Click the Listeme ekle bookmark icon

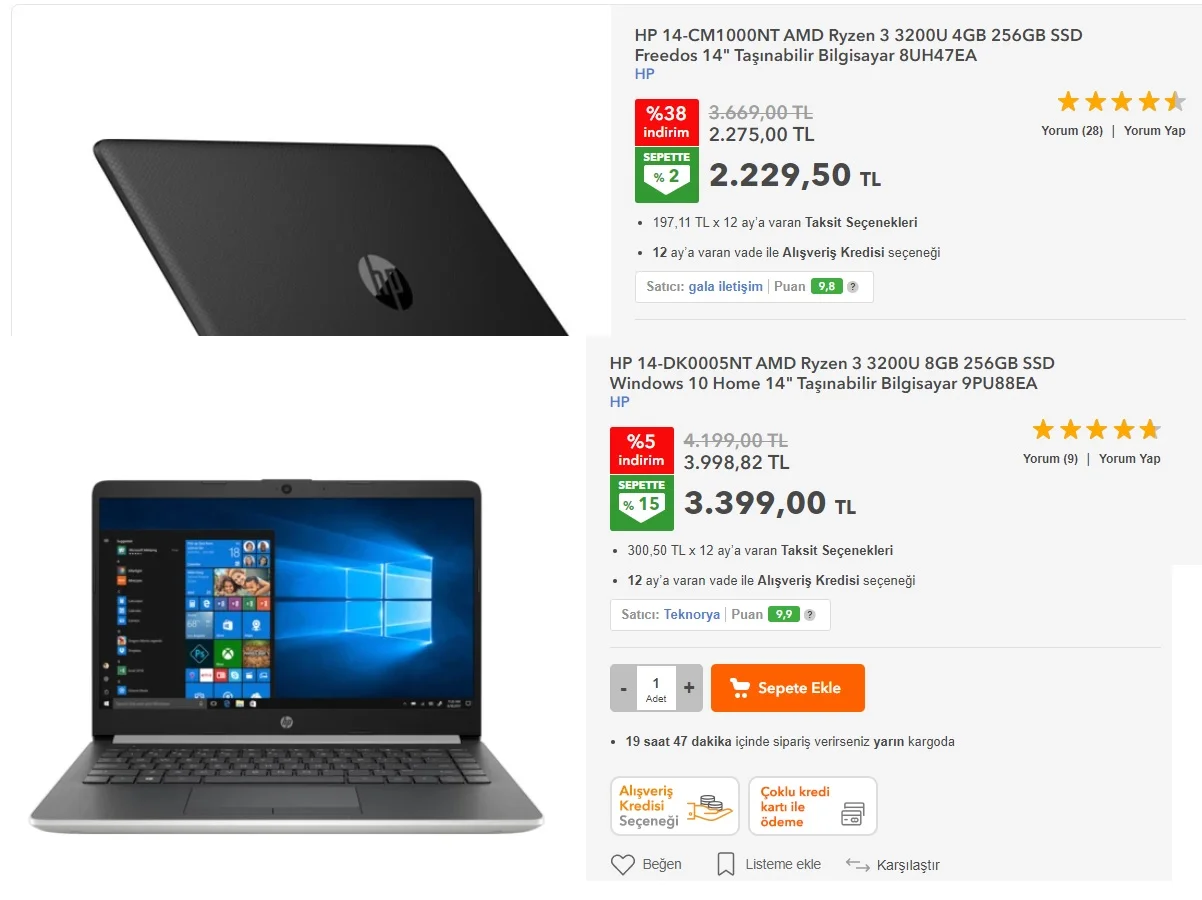point(726,864)
